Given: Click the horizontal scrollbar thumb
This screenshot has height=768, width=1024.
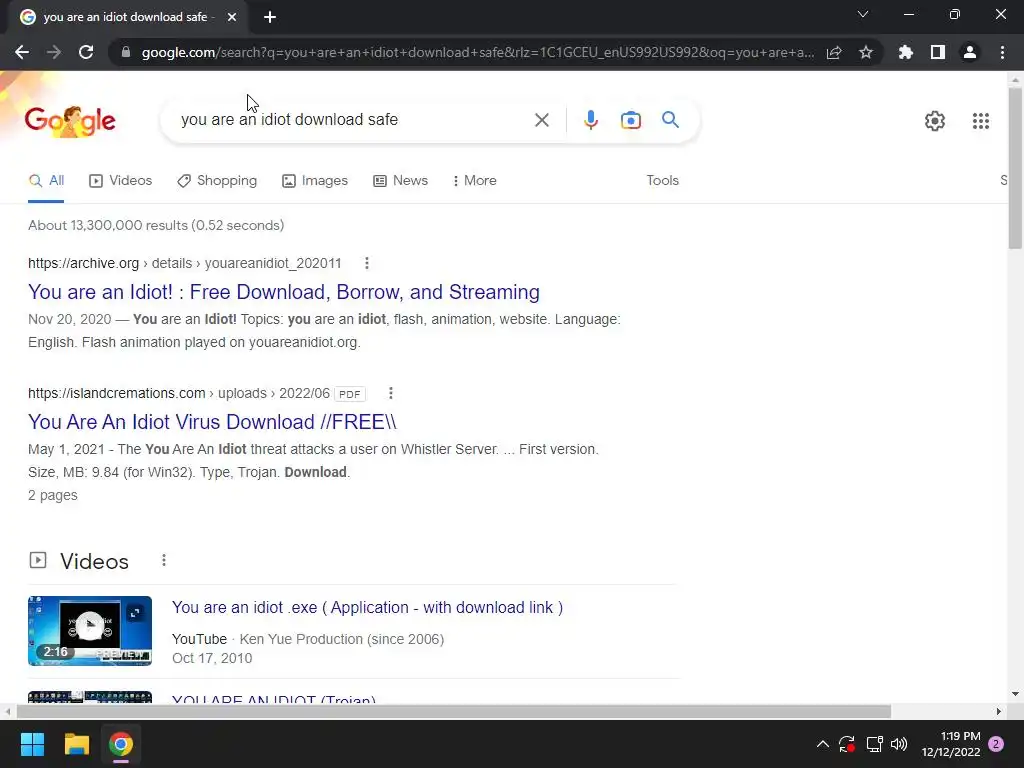Looking at the screenshot, I should (453, 711).
